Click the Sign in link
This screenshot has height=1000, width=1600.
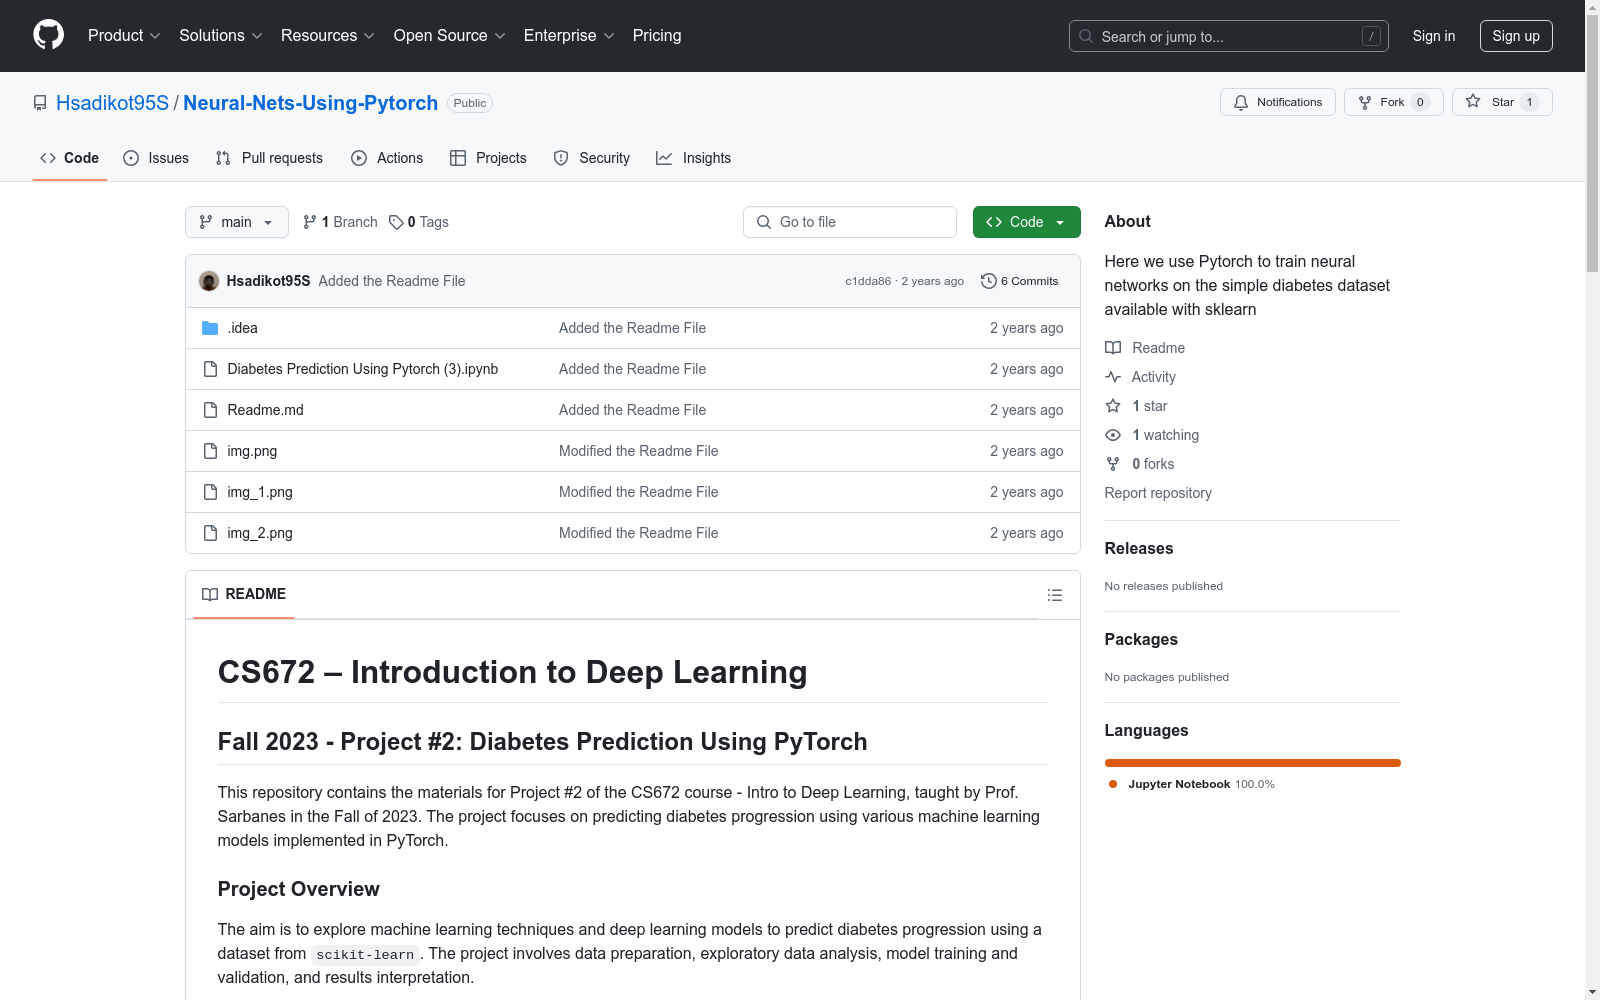click(x=1434, y=36)
